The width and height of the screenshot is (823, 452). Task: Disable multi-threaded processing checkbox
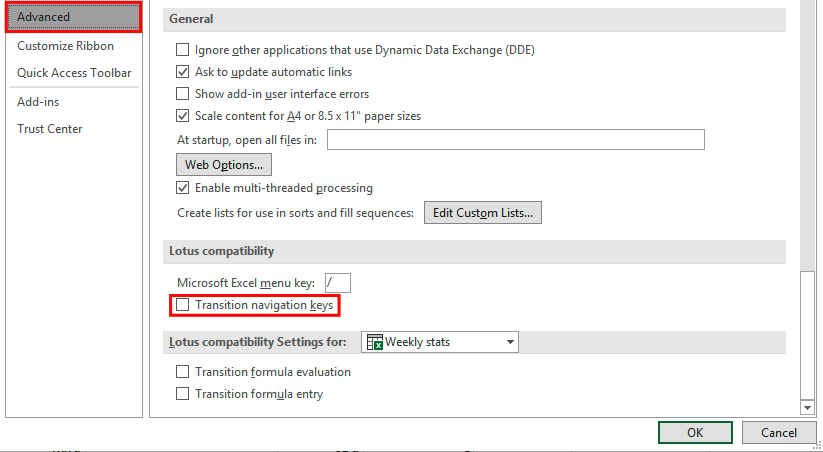pyautogui.click(x=182, y=188)
